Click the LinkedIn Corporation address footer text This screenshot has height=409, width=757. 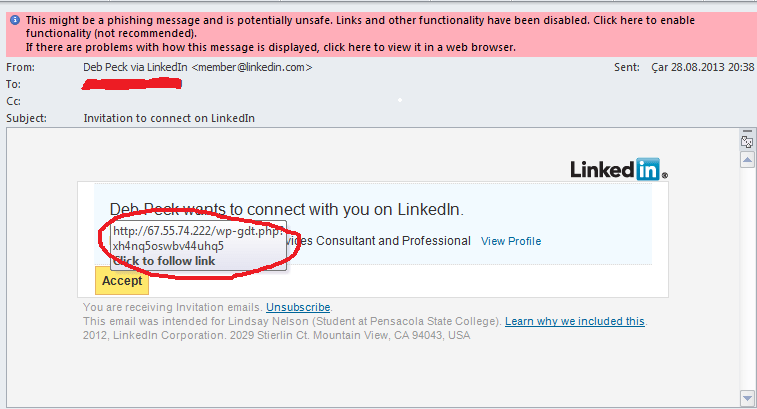point(276,335)
